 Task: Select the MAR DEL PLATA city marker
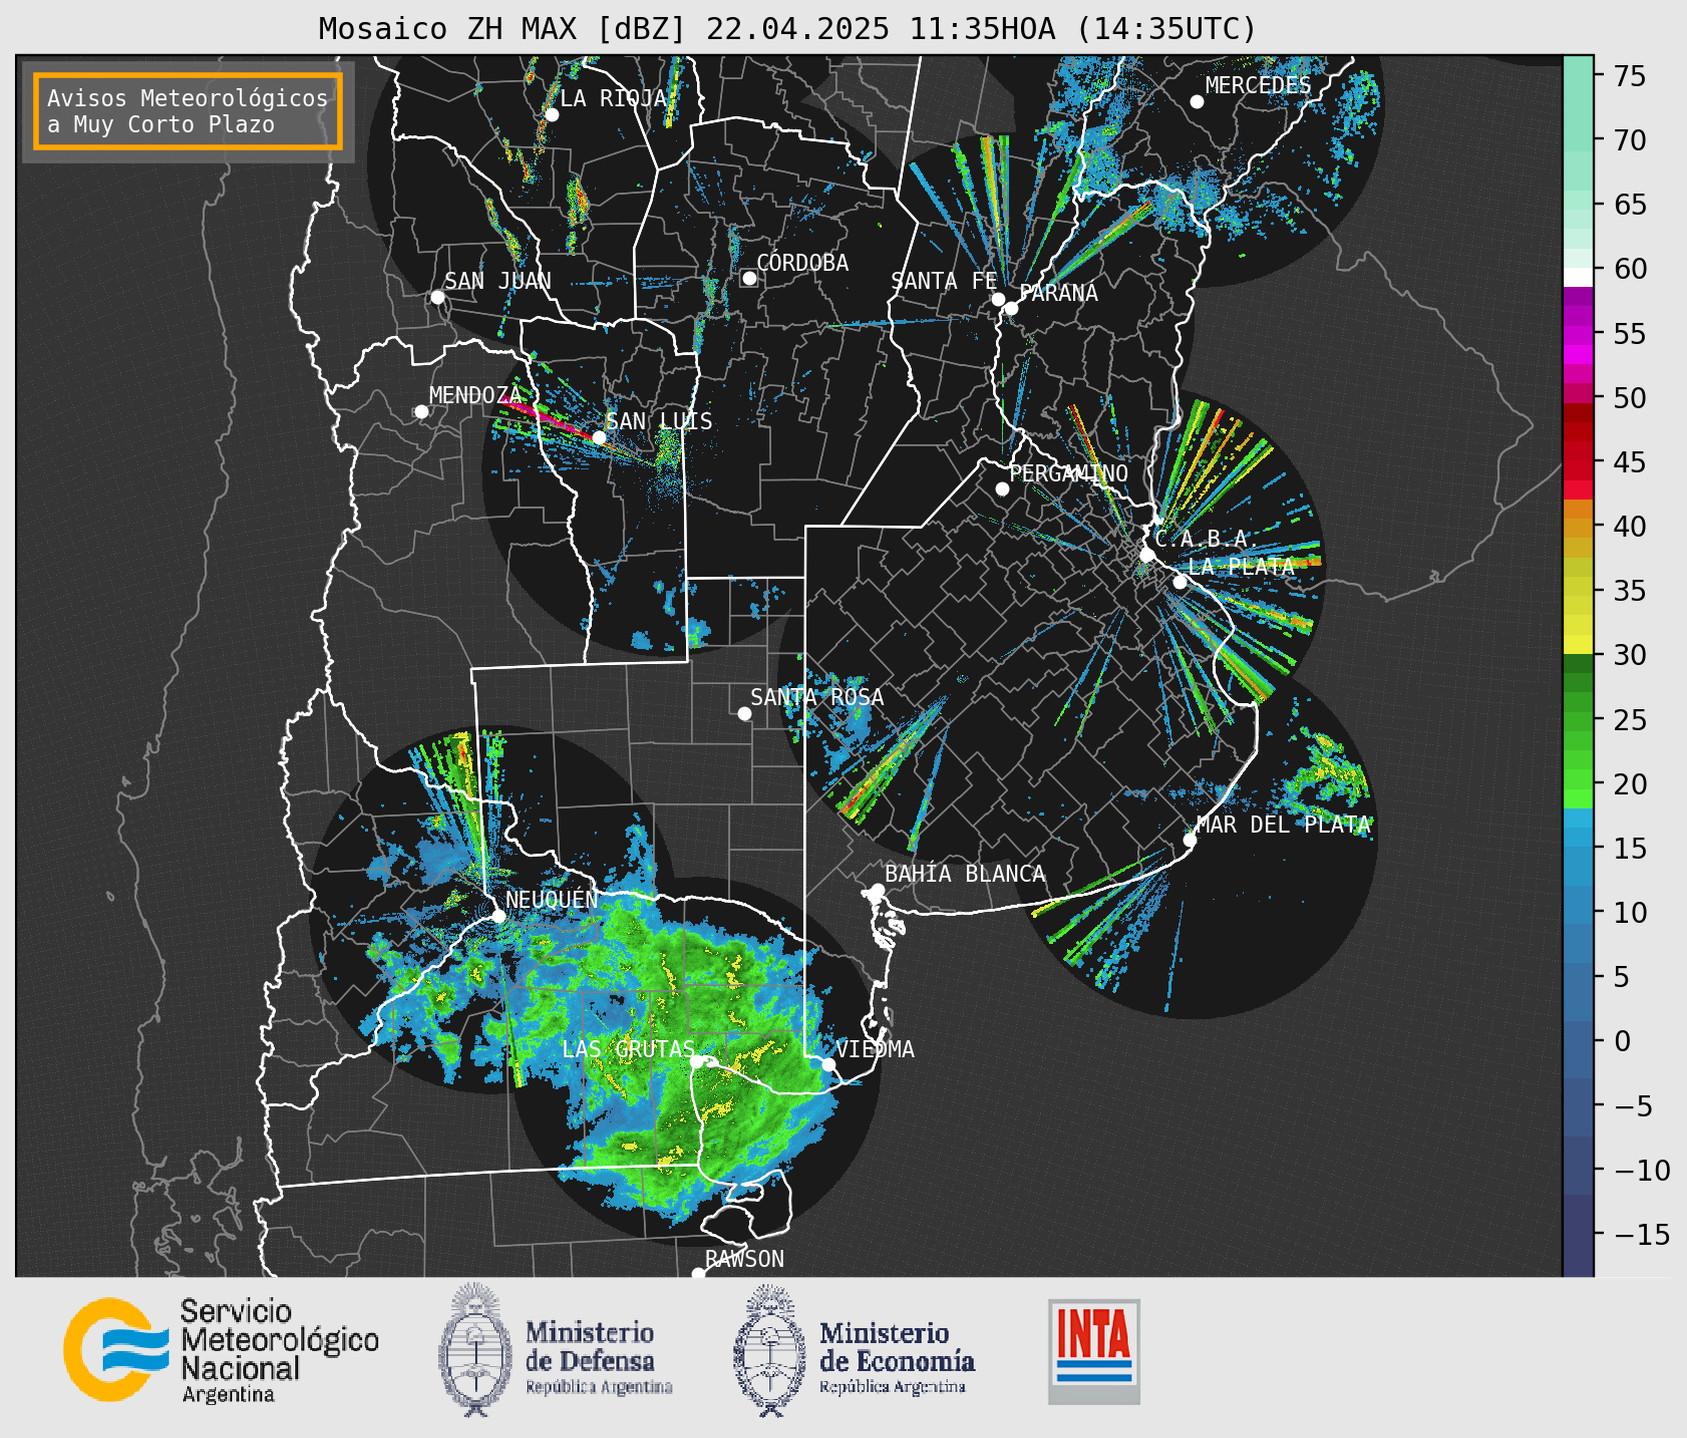[x=1189, y=840]
